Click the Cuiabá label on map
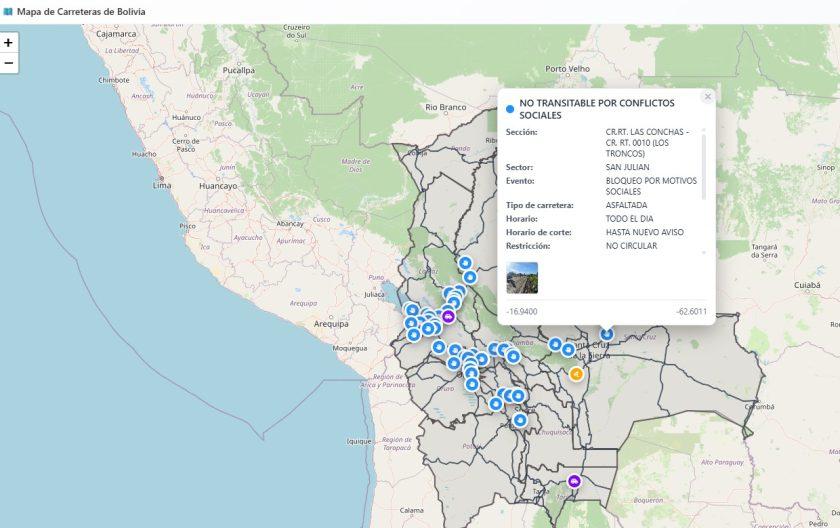The image size is (840, 528). [x=807, y=285]
